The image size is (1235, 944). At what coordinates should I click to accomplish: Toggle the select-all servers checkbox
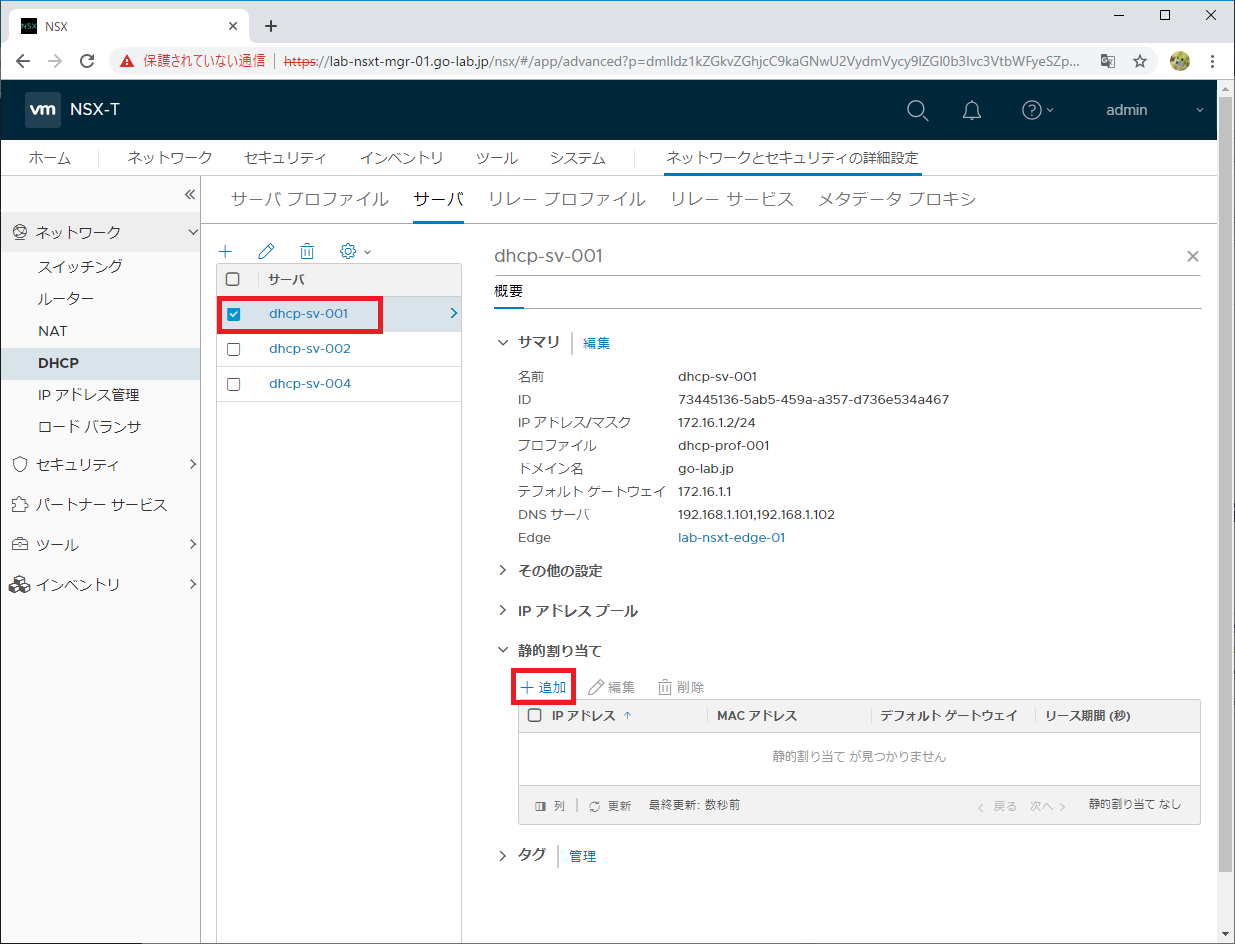233,280
